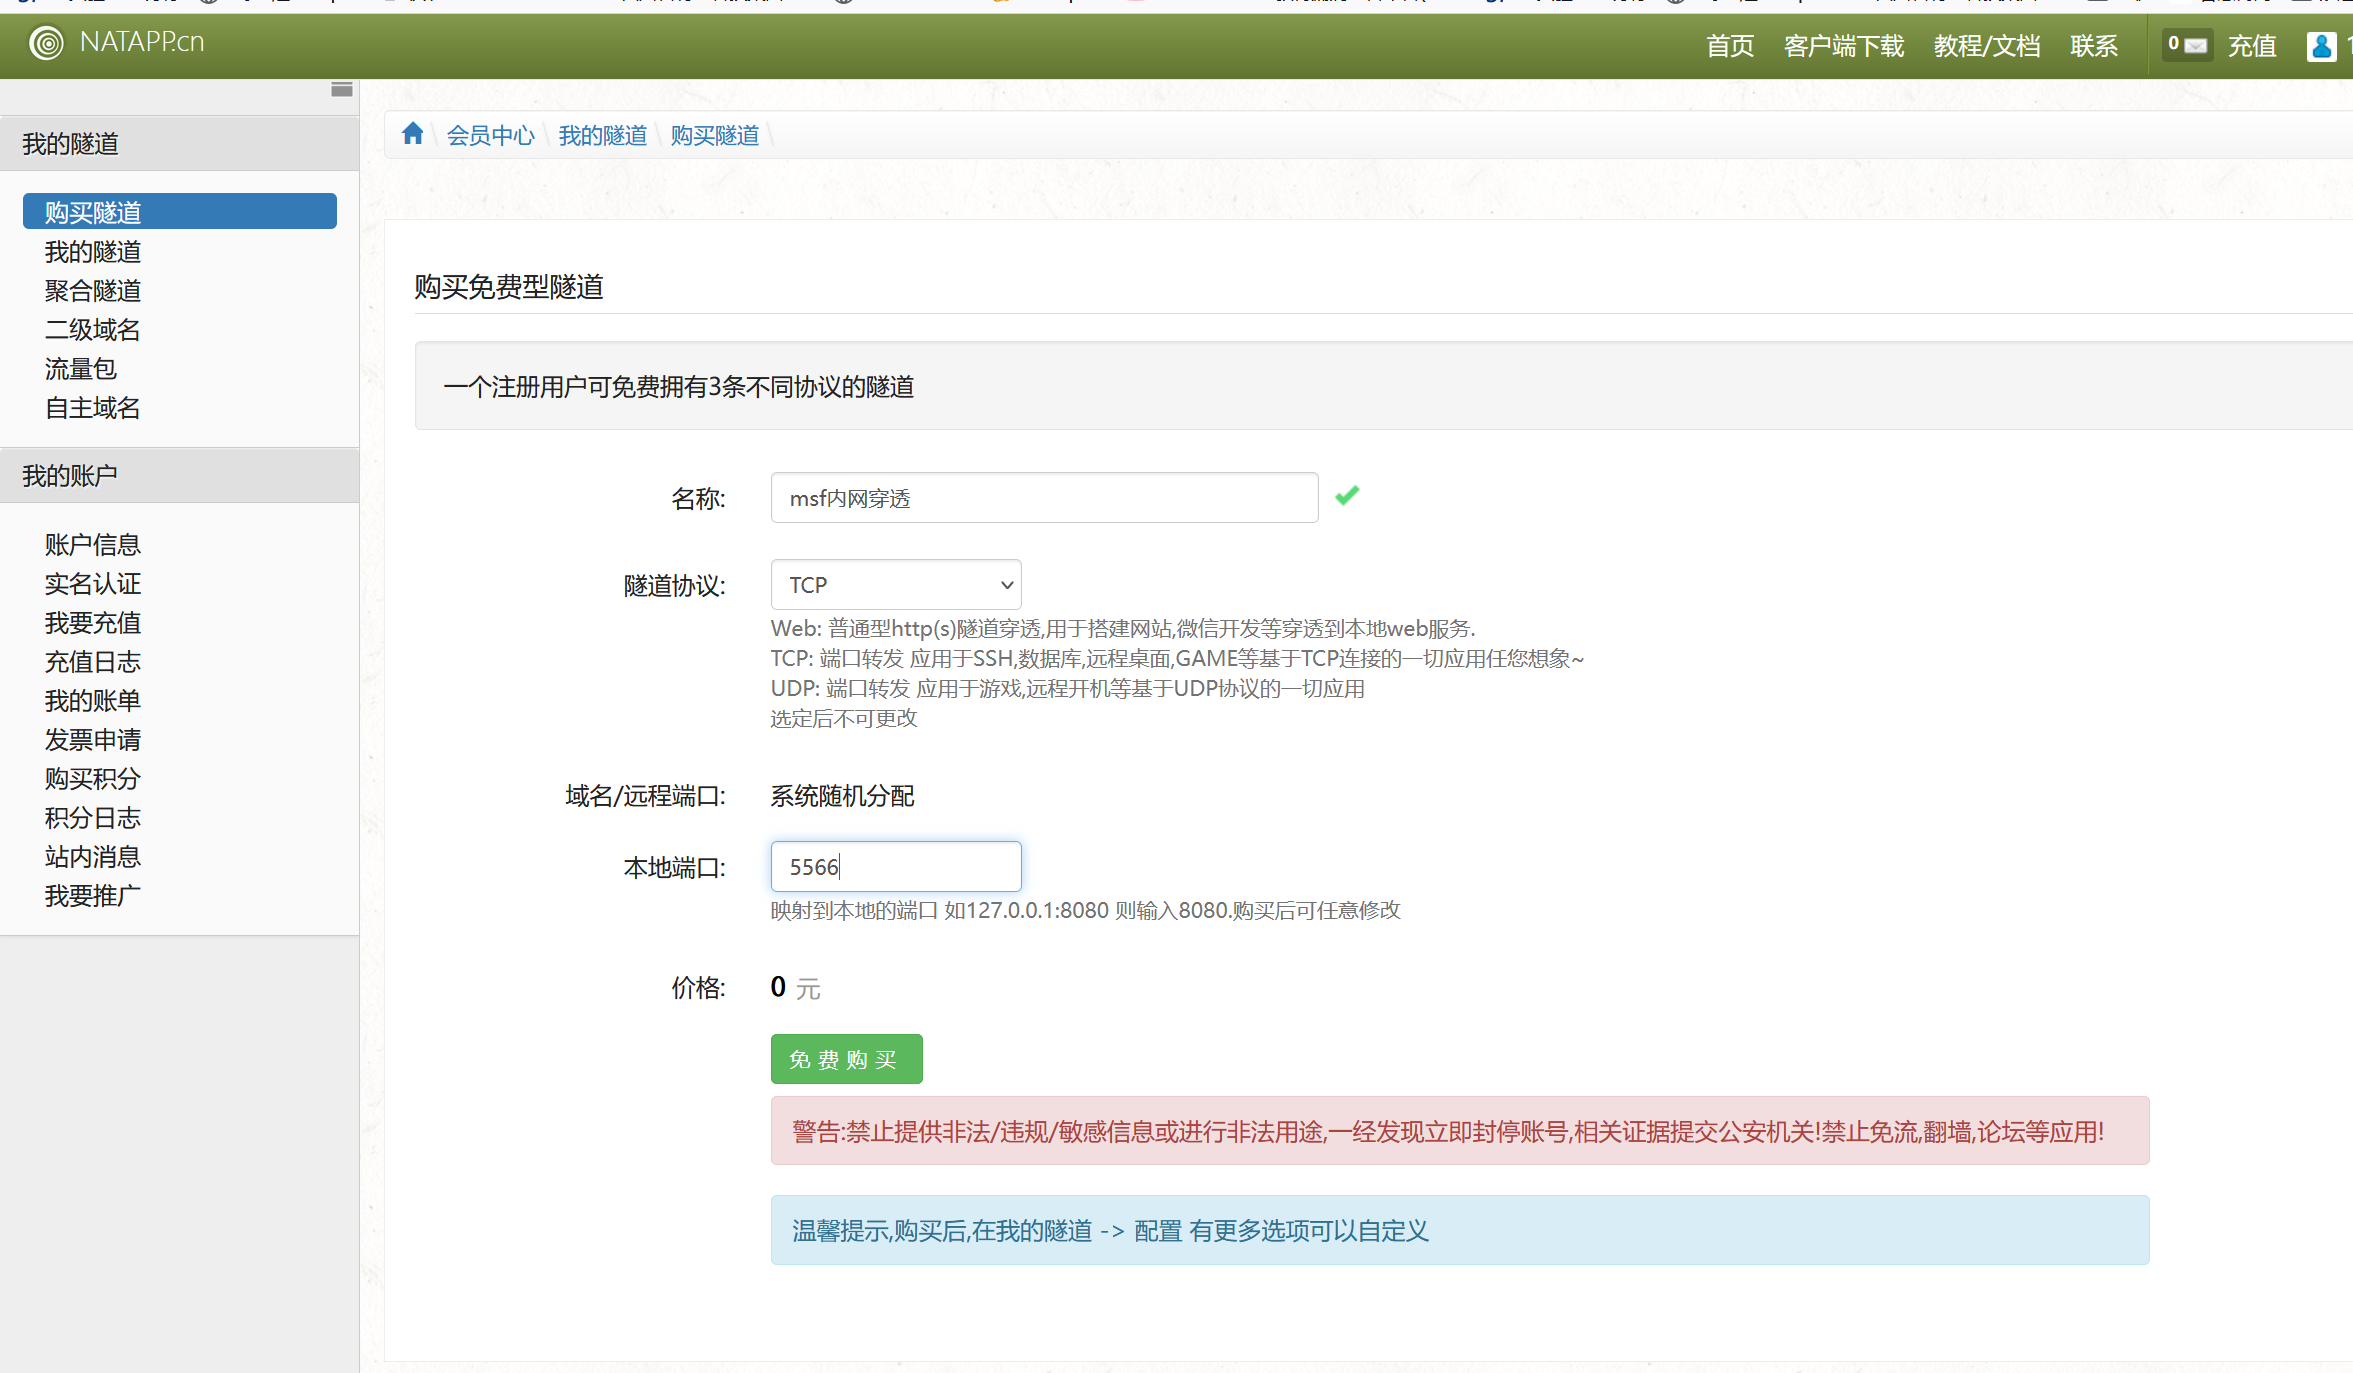Select 我的隧道 in the sidebar

point(93,252)
